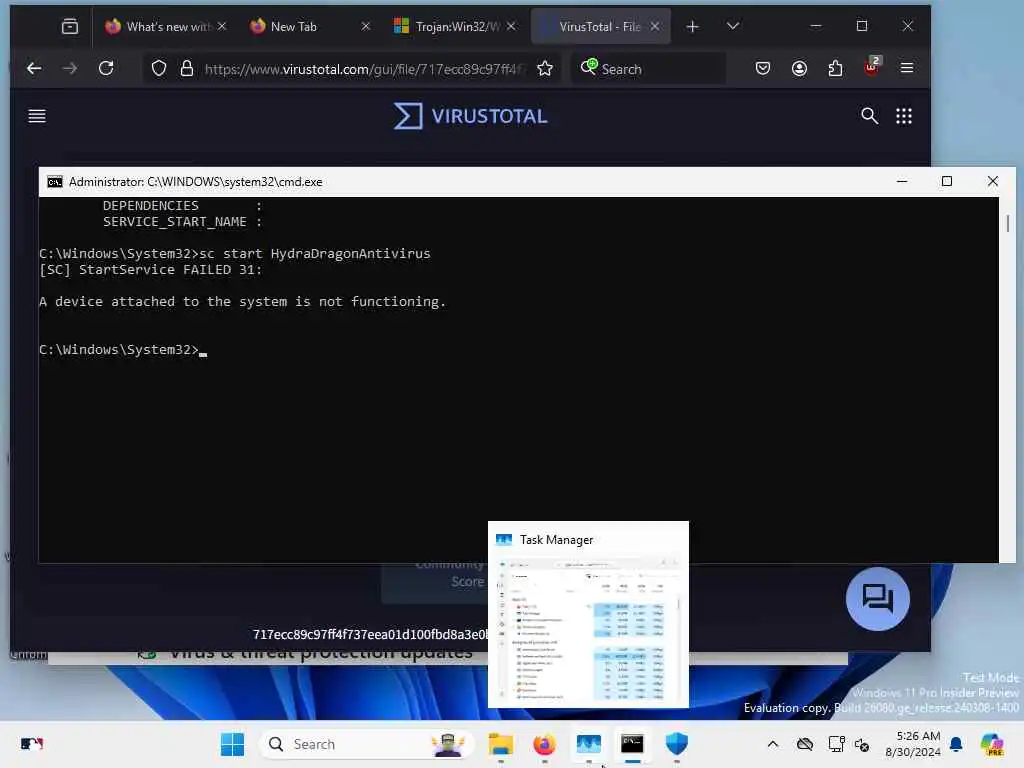
Task: Go back in Firefox browser
Action: [34, 68]
